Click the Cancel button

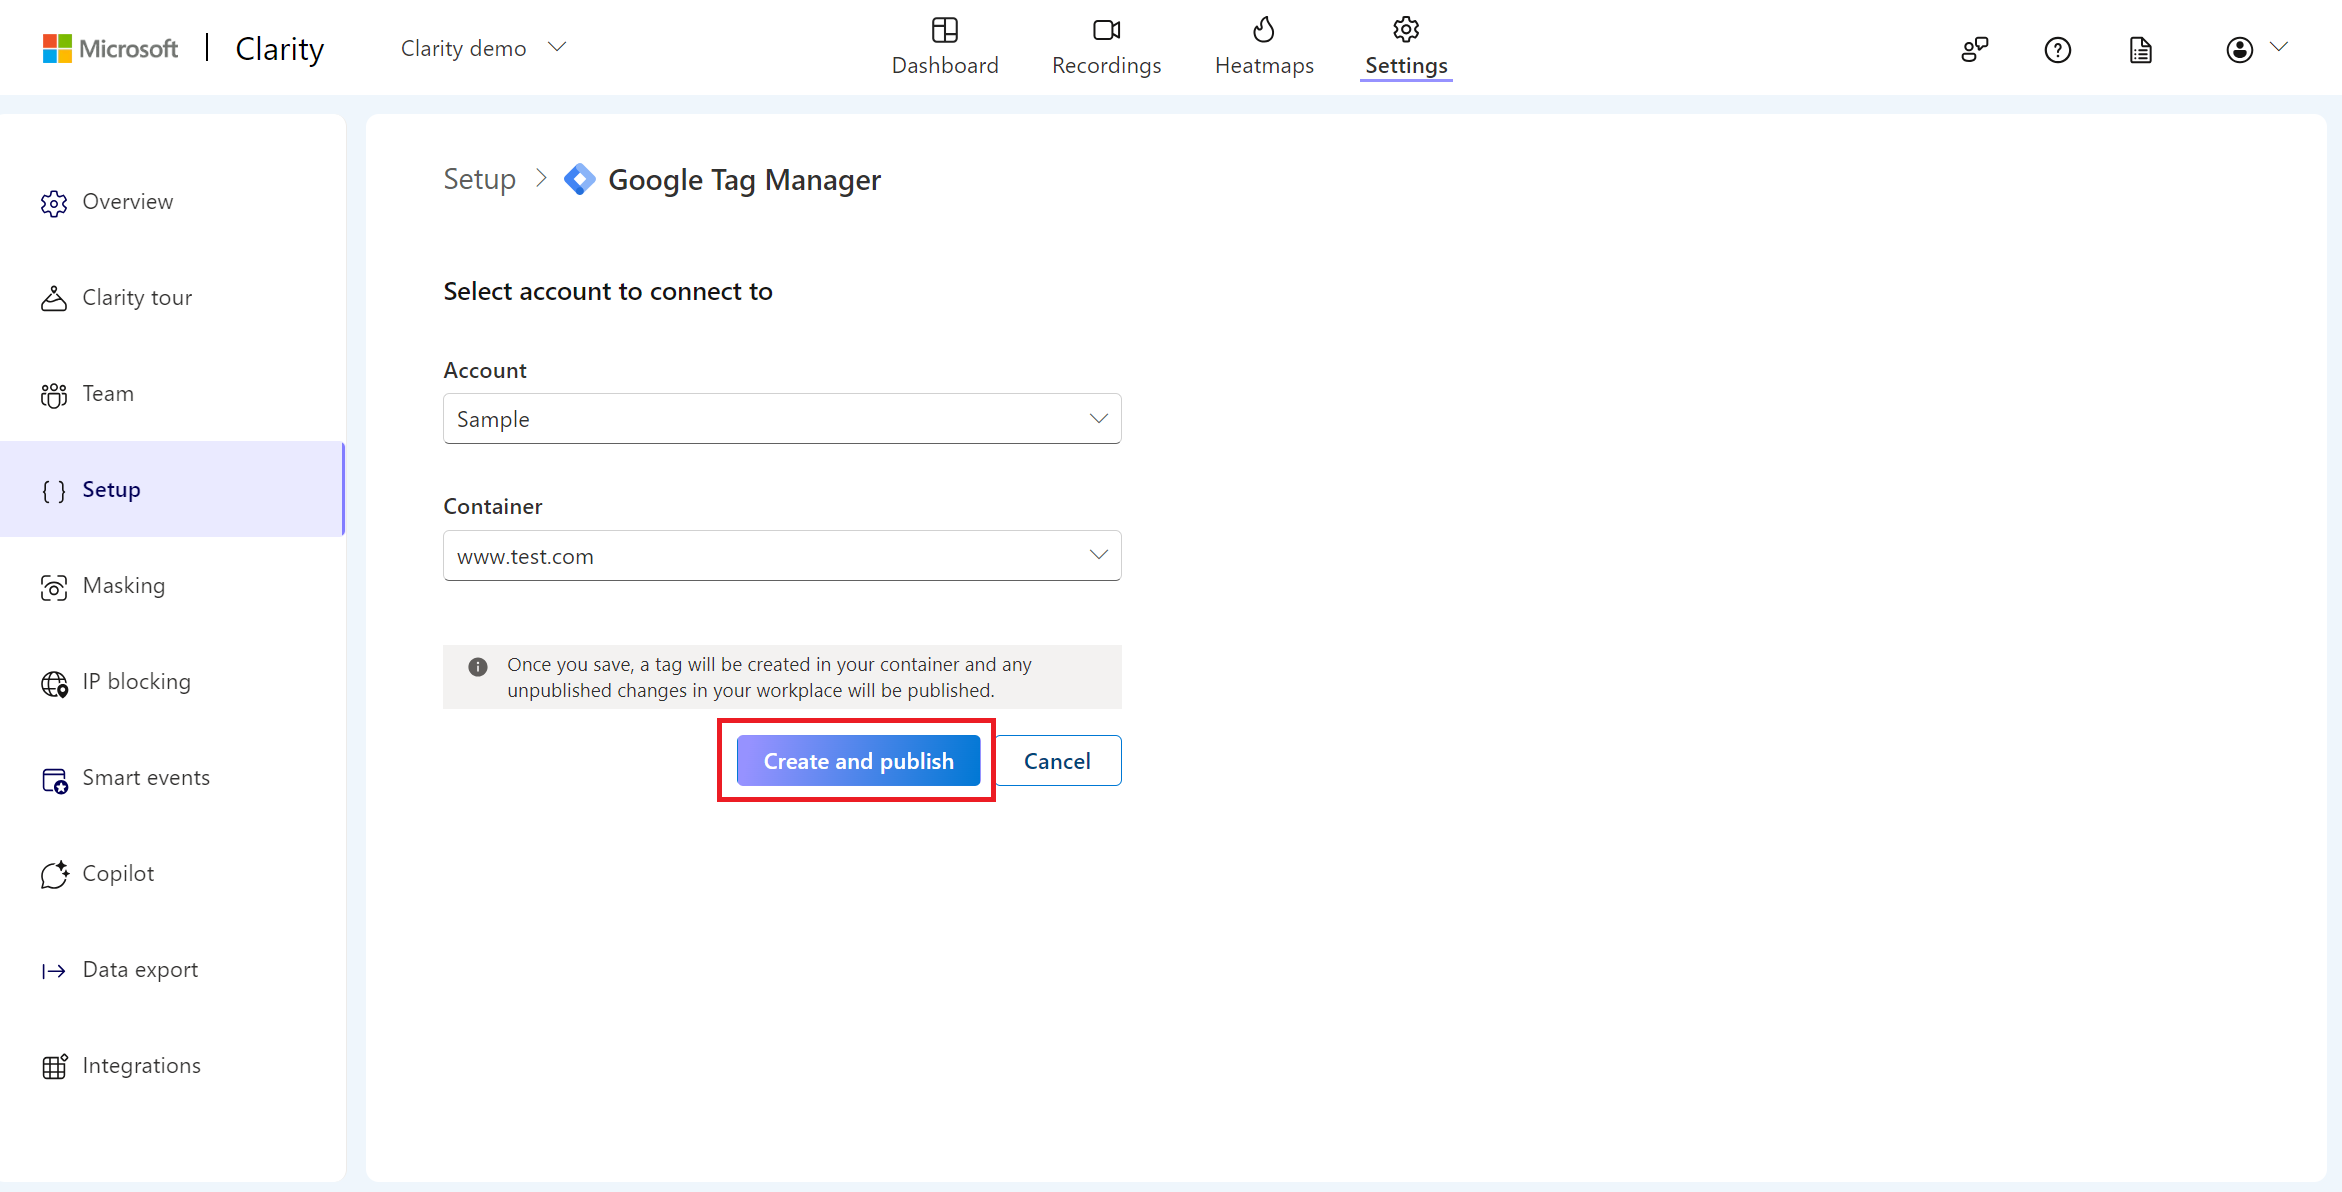click(x=1057, y=761)
